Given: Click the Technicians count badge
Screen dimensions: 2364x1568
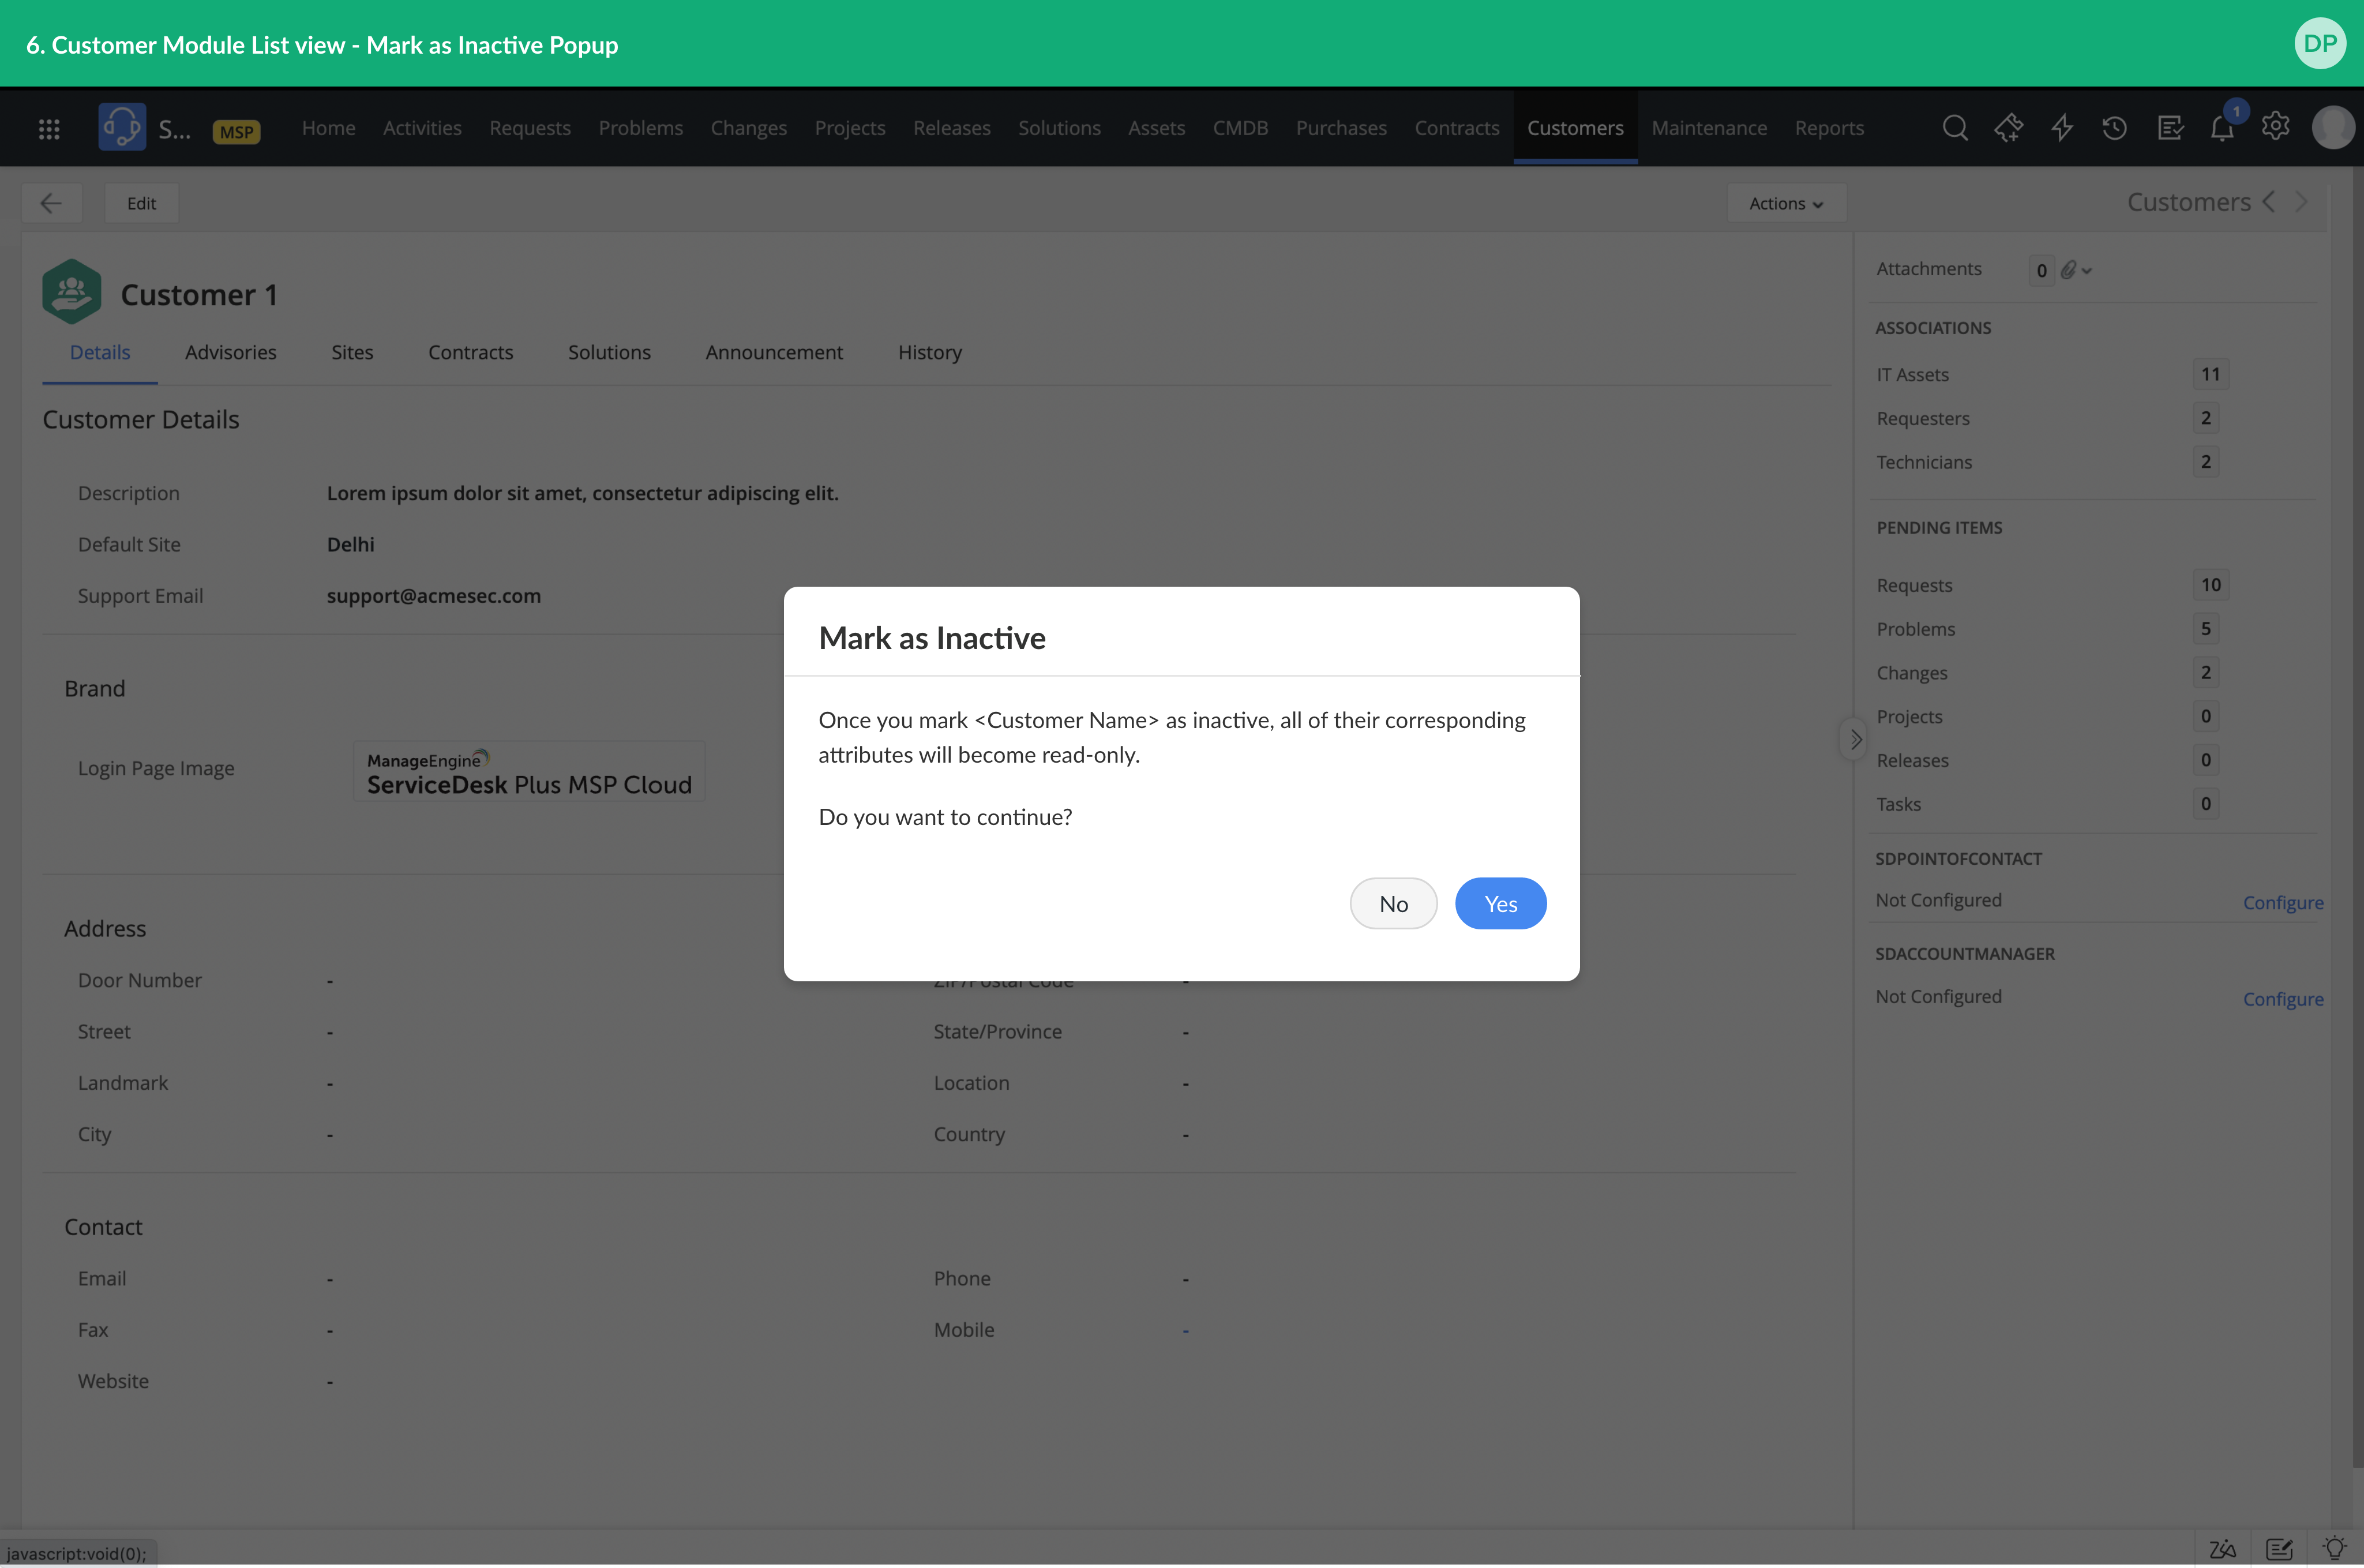Looking at the screenshot, I should [2205, 461].
